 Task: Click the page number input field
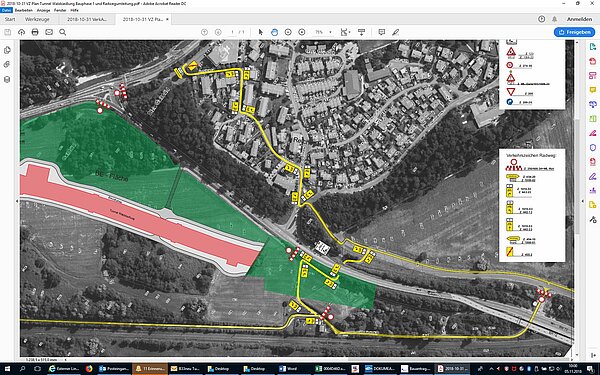[231, 32]
